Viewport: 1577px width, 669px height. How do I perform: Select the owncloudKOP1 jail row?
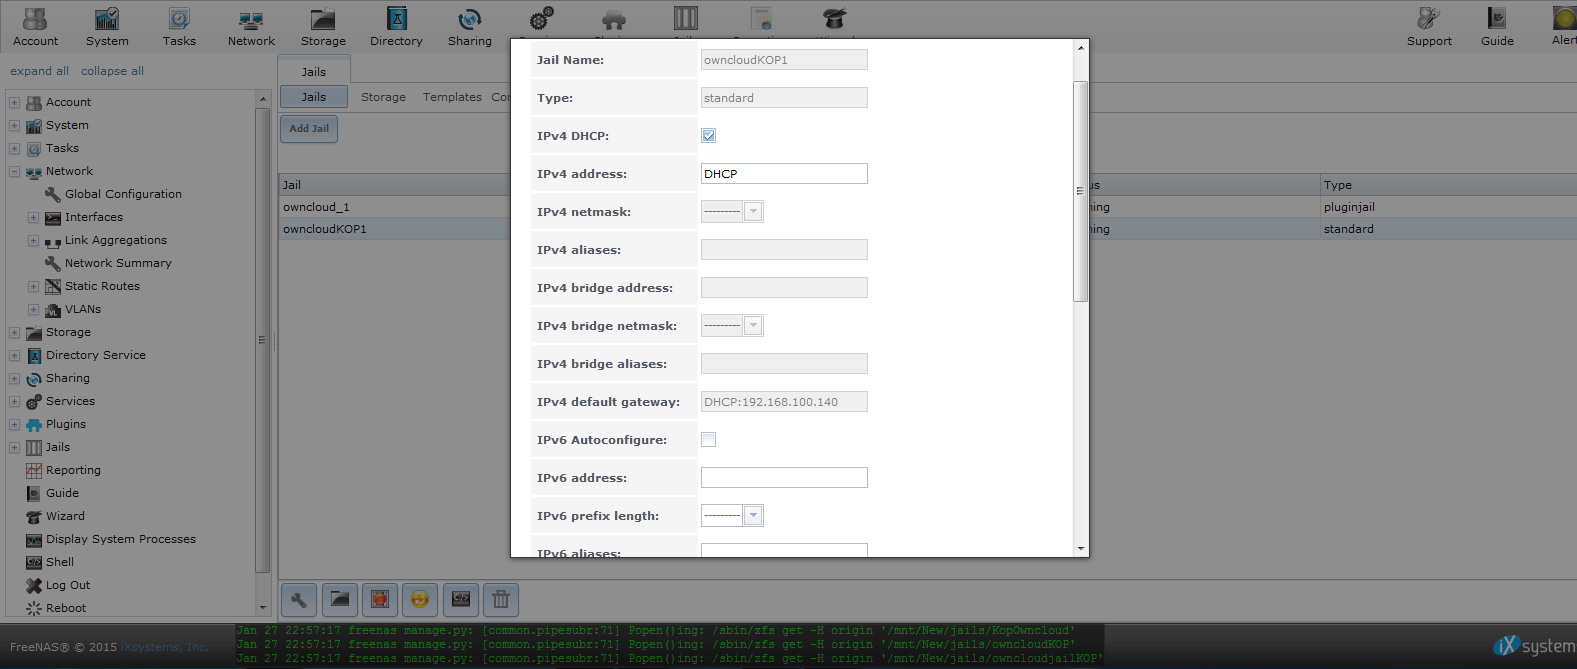[x=395, y=229]
